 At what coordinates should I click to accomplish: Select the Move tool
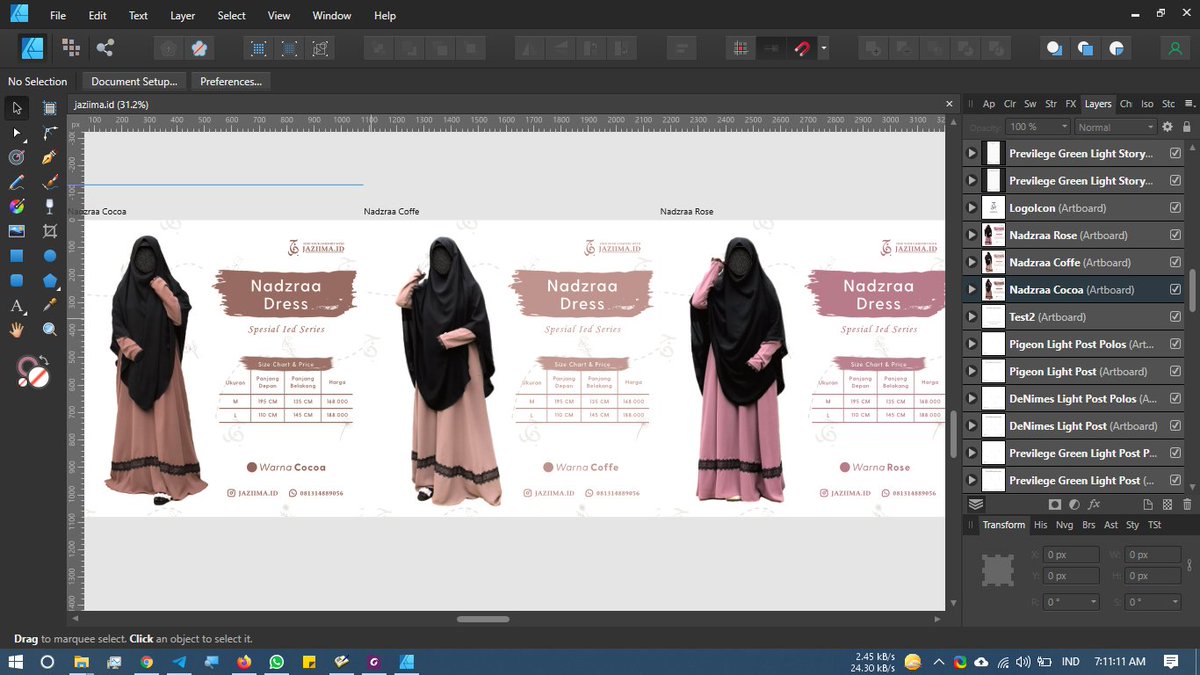pos(17,107)
